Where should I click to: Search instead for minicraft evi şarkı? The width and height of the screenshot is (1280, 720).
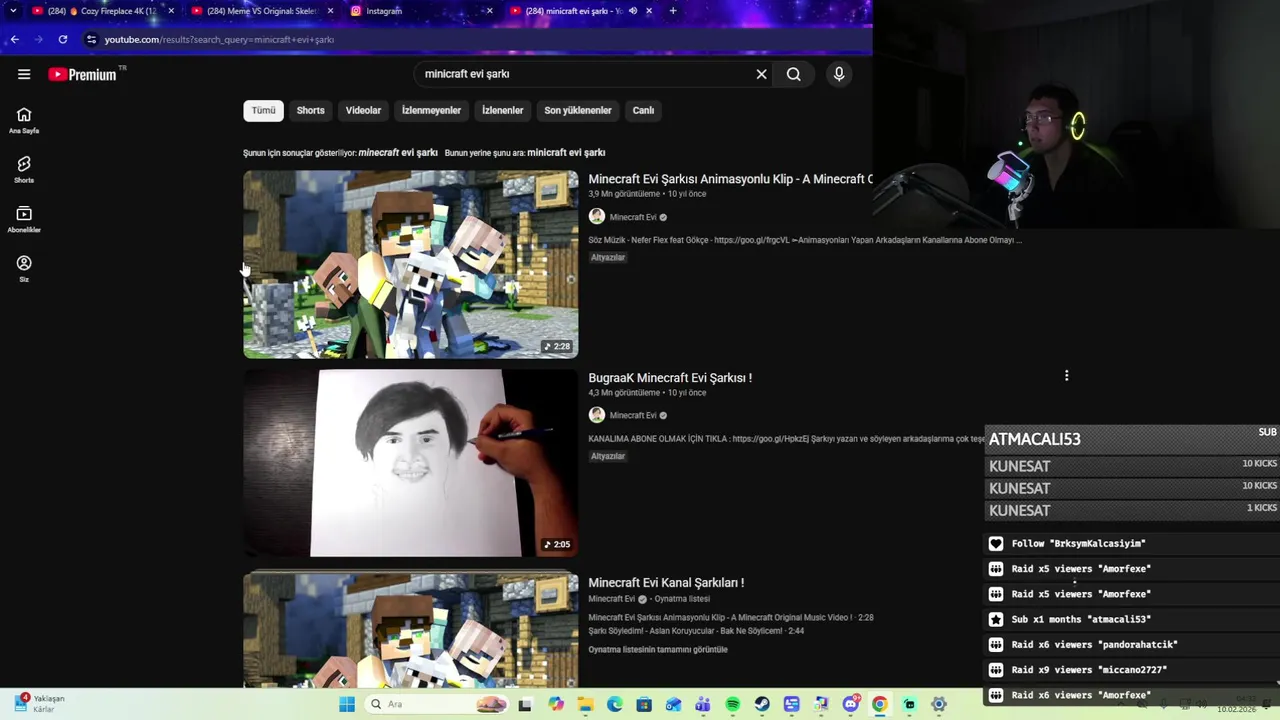[x=566, y=153]
